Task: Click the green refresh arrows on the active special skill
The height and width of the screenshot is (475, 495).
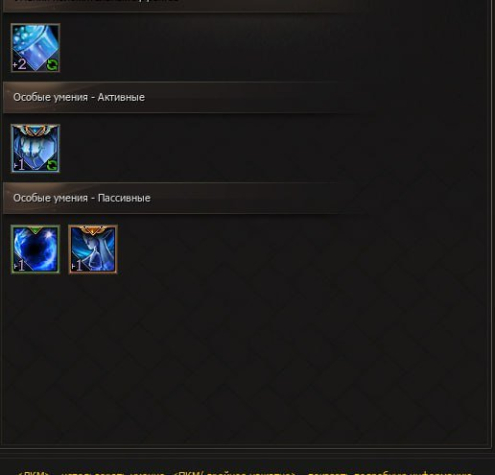Action: click(x=52, y=165)
